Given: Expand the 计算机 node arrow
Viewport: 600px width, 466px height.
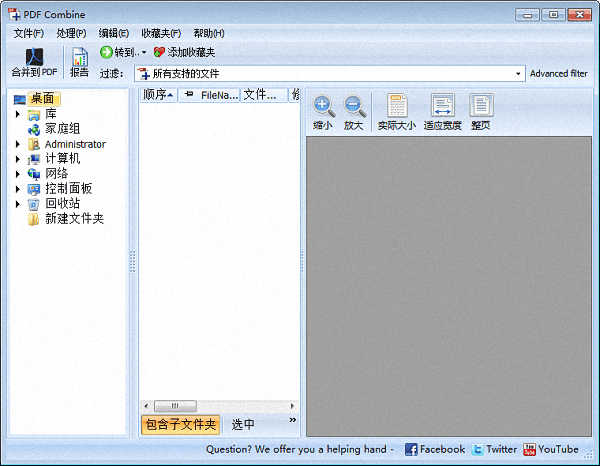Looking at the screenshot, I should click(18, 159).
